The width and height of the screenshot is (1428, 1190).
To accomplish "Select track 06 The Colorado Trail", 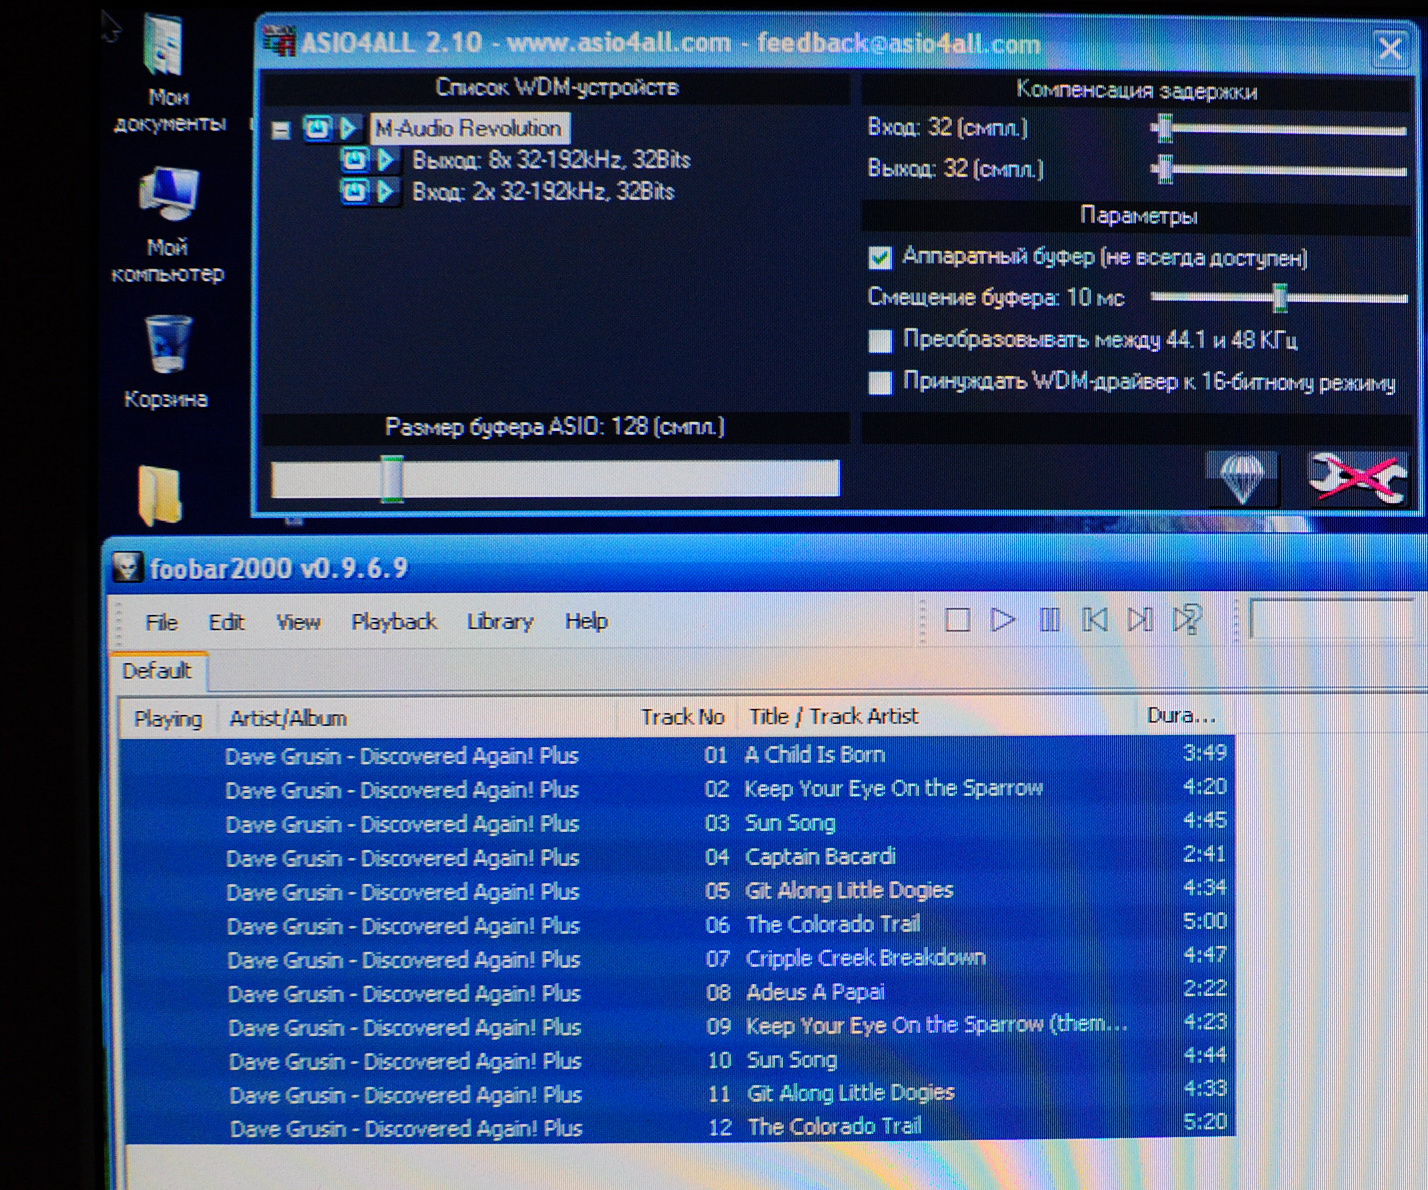I will click(677, 925).
